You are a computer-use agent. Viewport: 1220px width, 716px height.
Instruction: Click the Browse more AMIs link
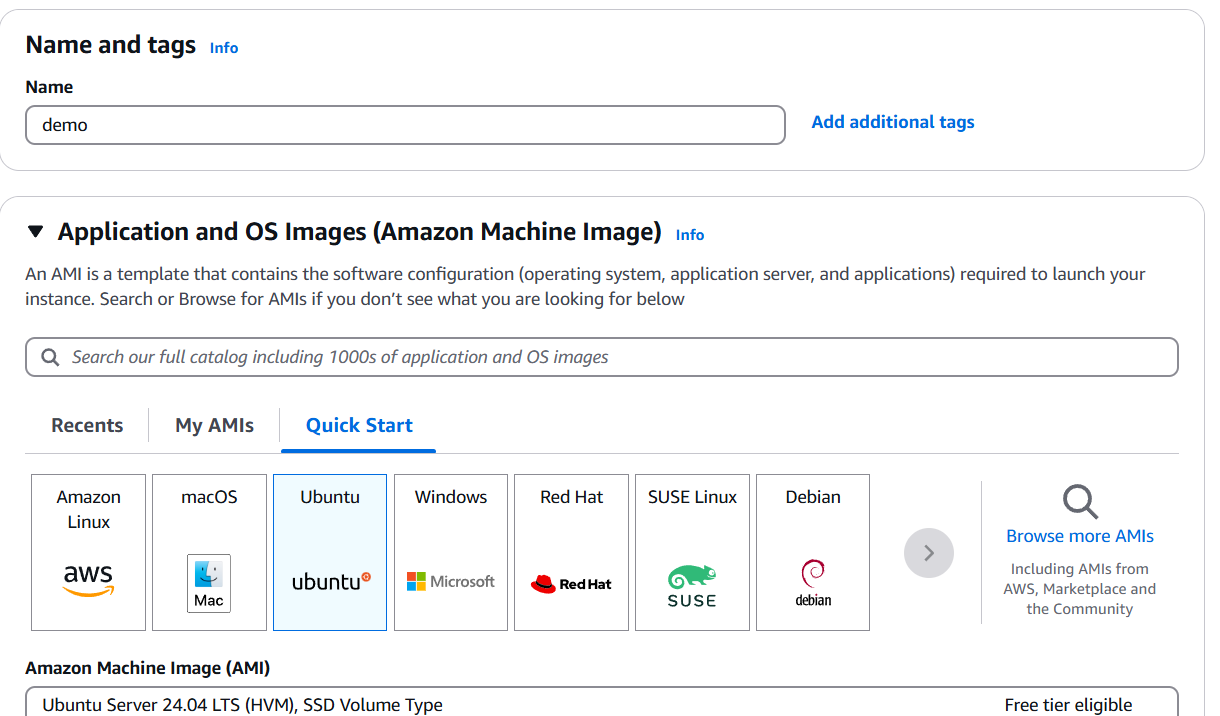(1080, 536)
